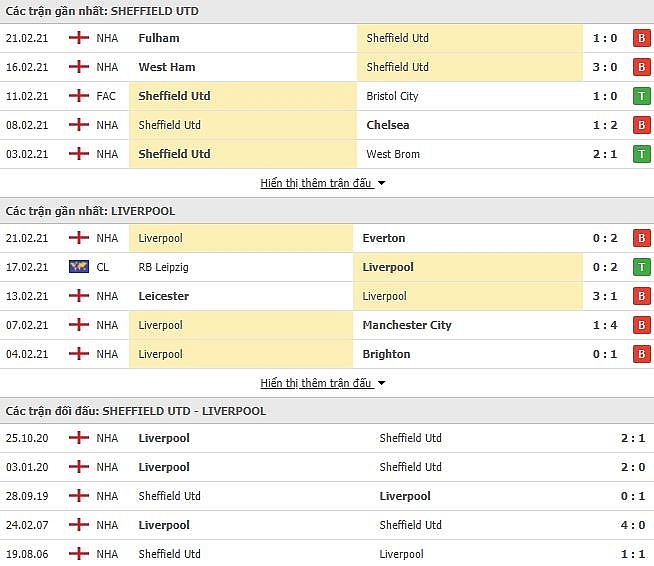Viewport: 654px width, 566px height.
Task: Click the red B badge on Fulham match
Action: click(641, 38)
